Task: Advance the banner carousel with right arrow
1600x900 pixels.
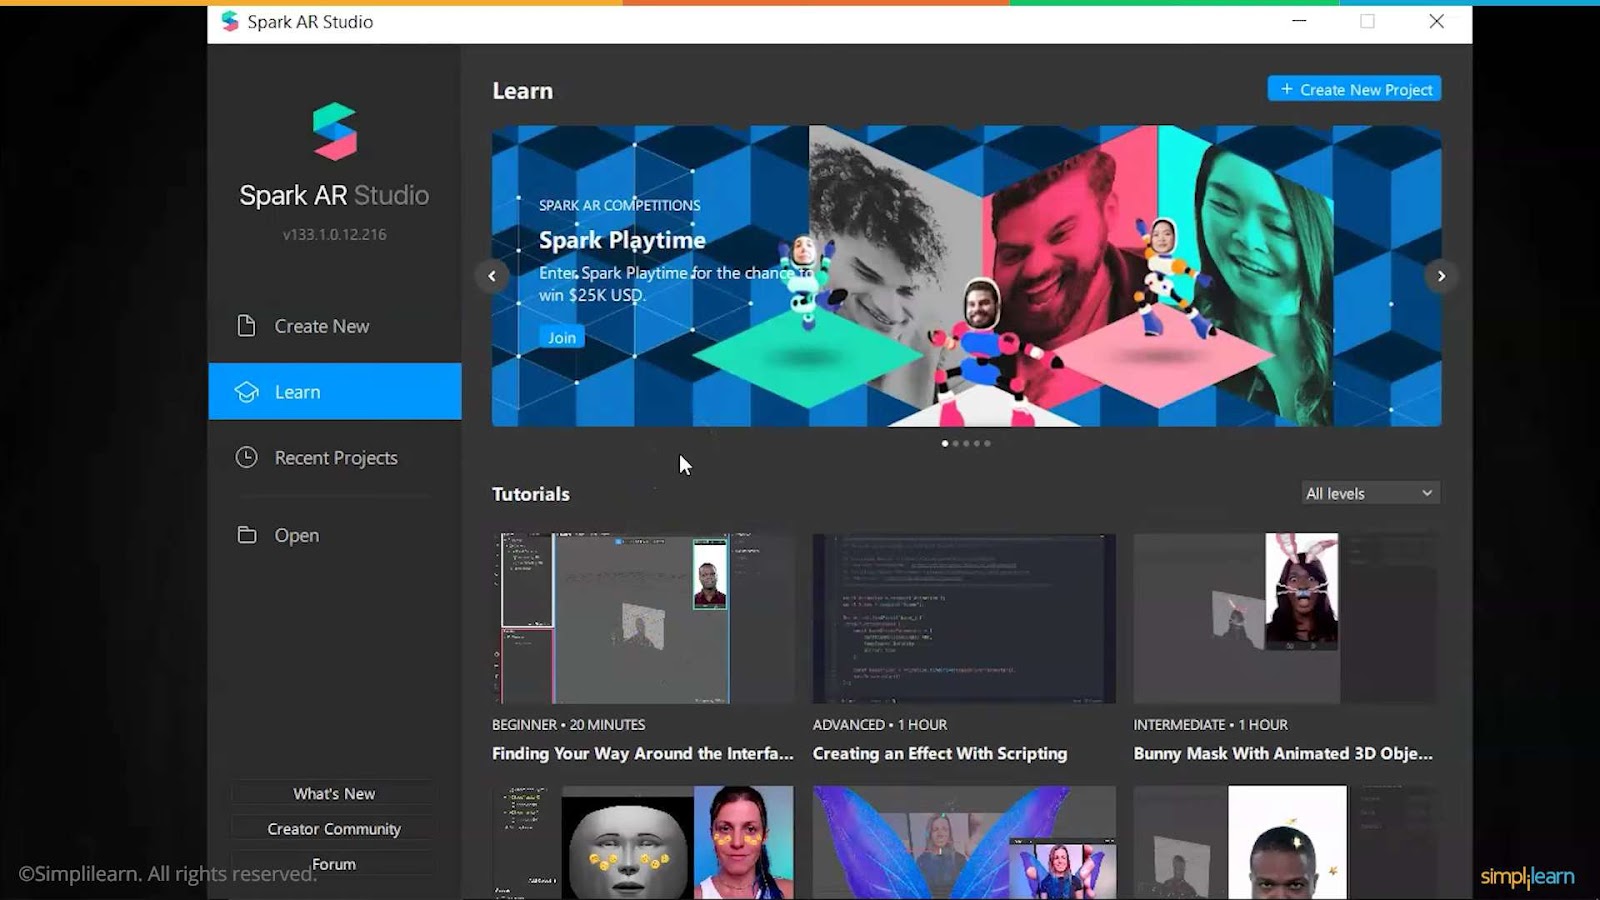Action: click(1441, 275)
